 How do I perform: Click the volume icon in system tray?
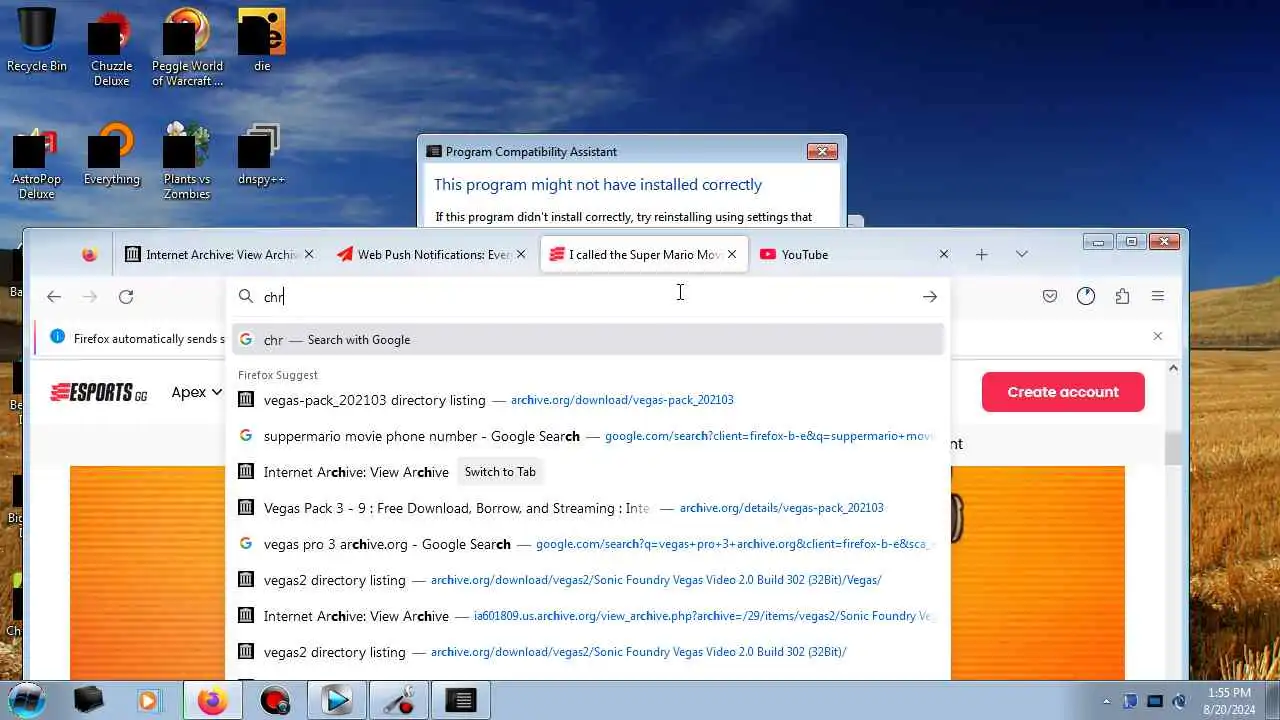[x=1180, y=701]
